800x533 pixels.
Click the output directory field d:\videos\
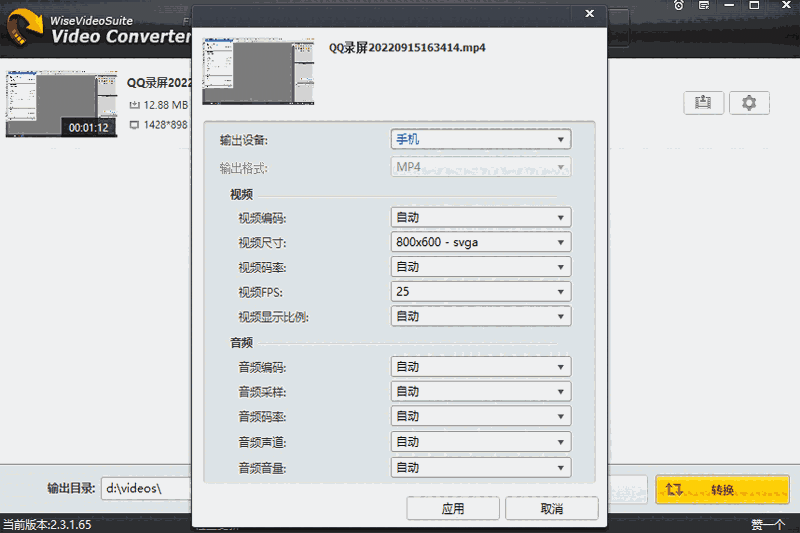tap(147, 489)
